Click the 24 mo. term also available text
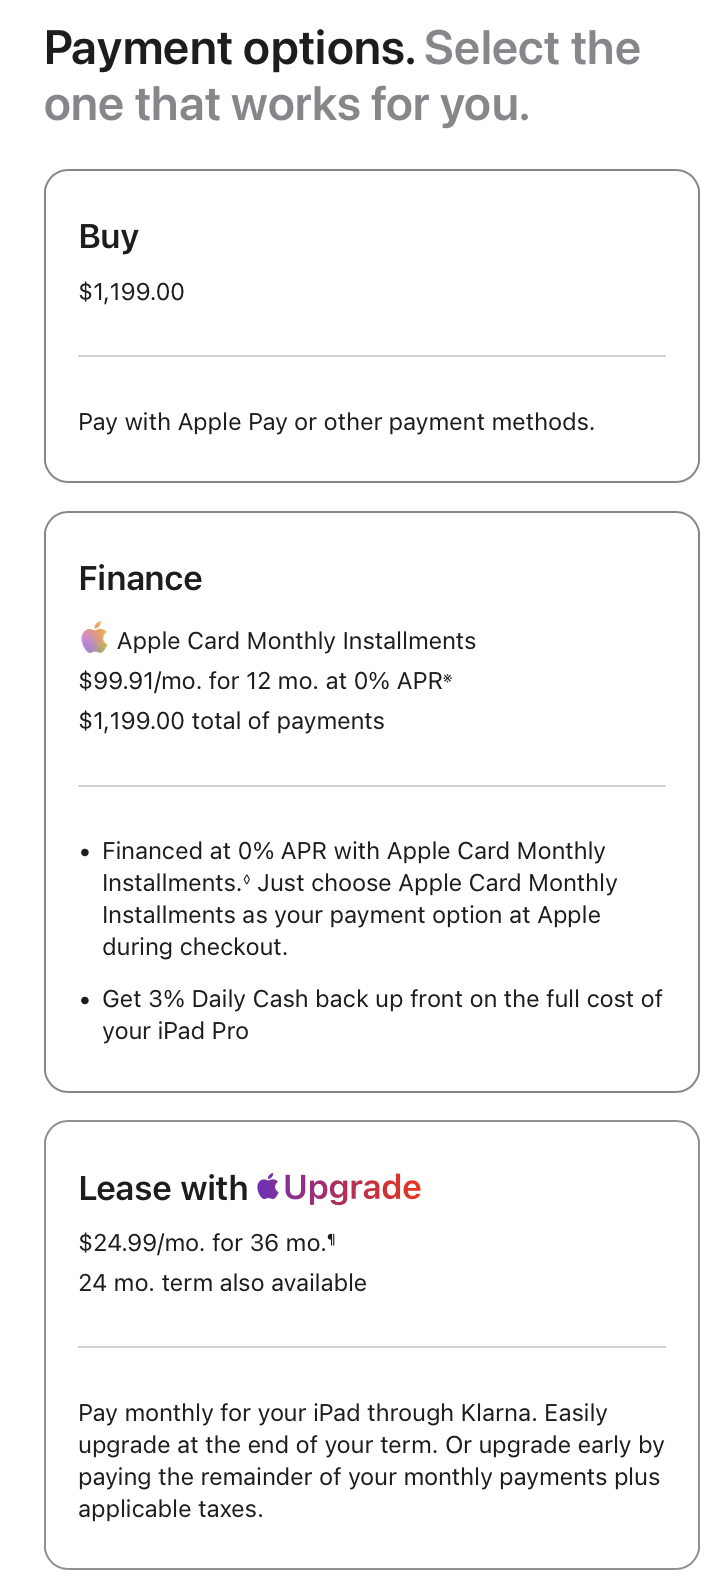This screenshot has height=1594, width=726. point(222,1283)
